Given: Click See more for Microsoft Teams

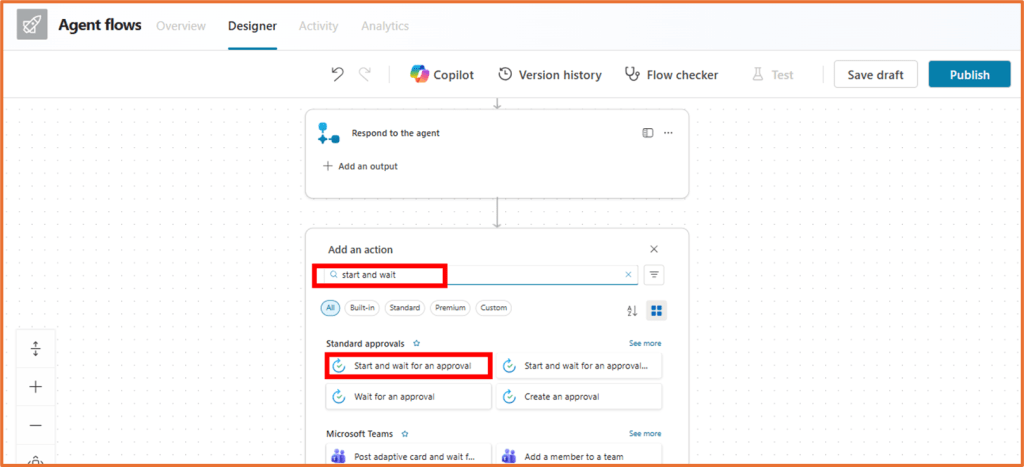Looking at the screenshot, I should [645, 433].
